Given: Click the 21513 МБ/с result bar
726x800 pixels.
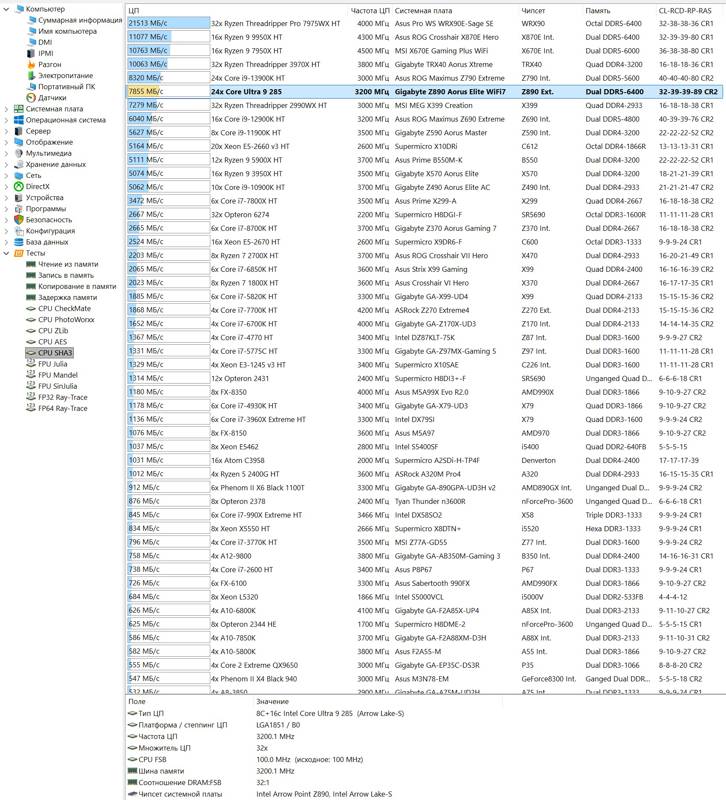Looking at the screenshot, I should pyautogui.click(x=167, y=22).
